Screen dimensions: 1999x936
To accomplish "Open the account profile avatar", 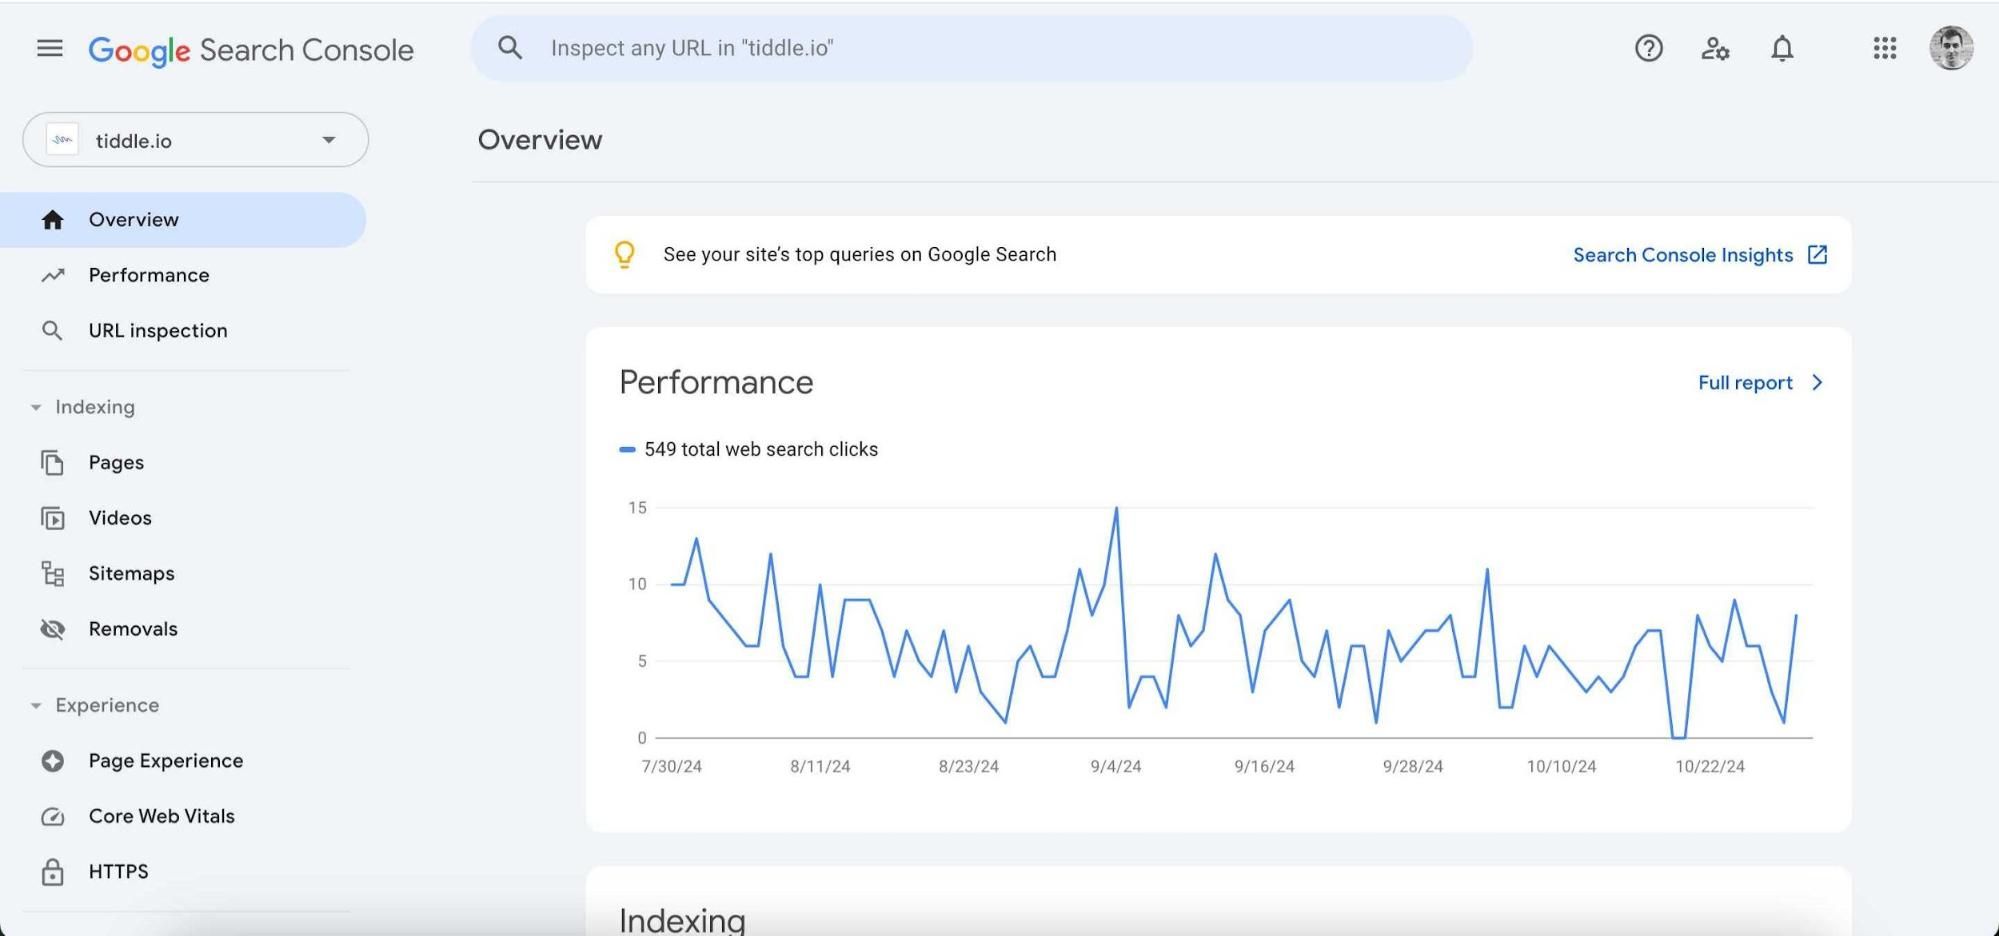I will click(x=1951, y=48).
